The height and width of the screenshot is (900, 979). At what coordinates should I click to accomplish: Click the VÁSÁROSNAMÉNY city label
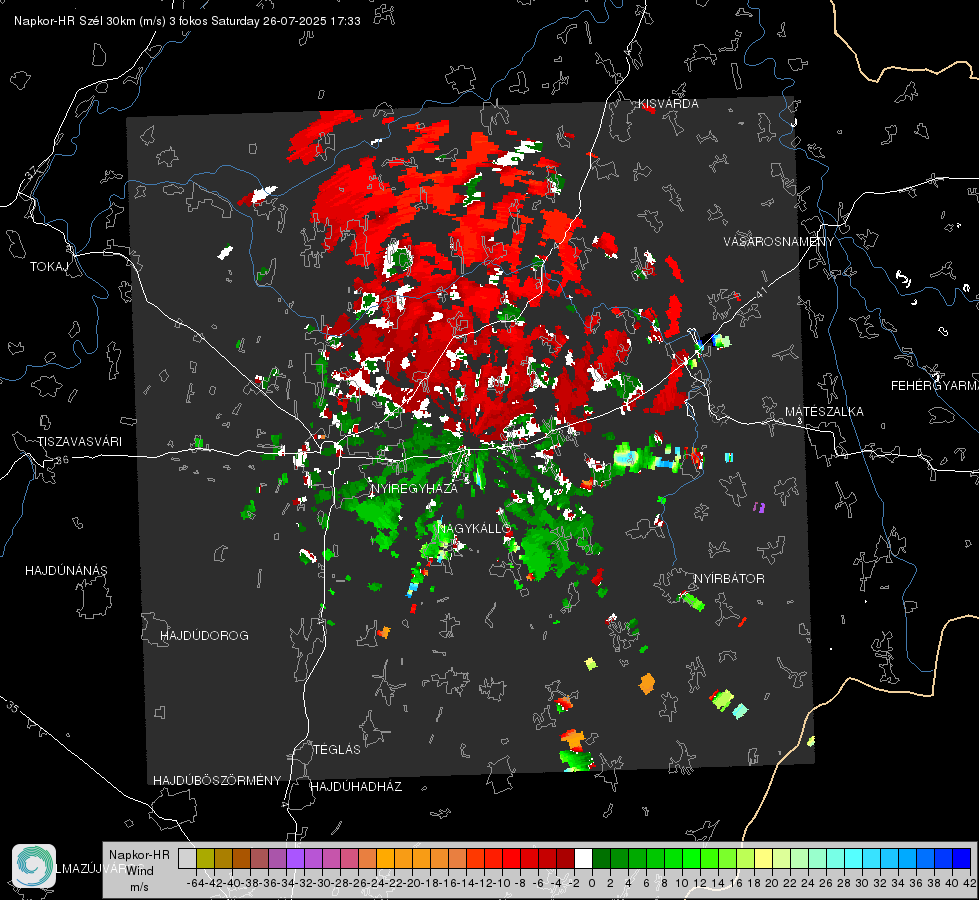point(779,242)
